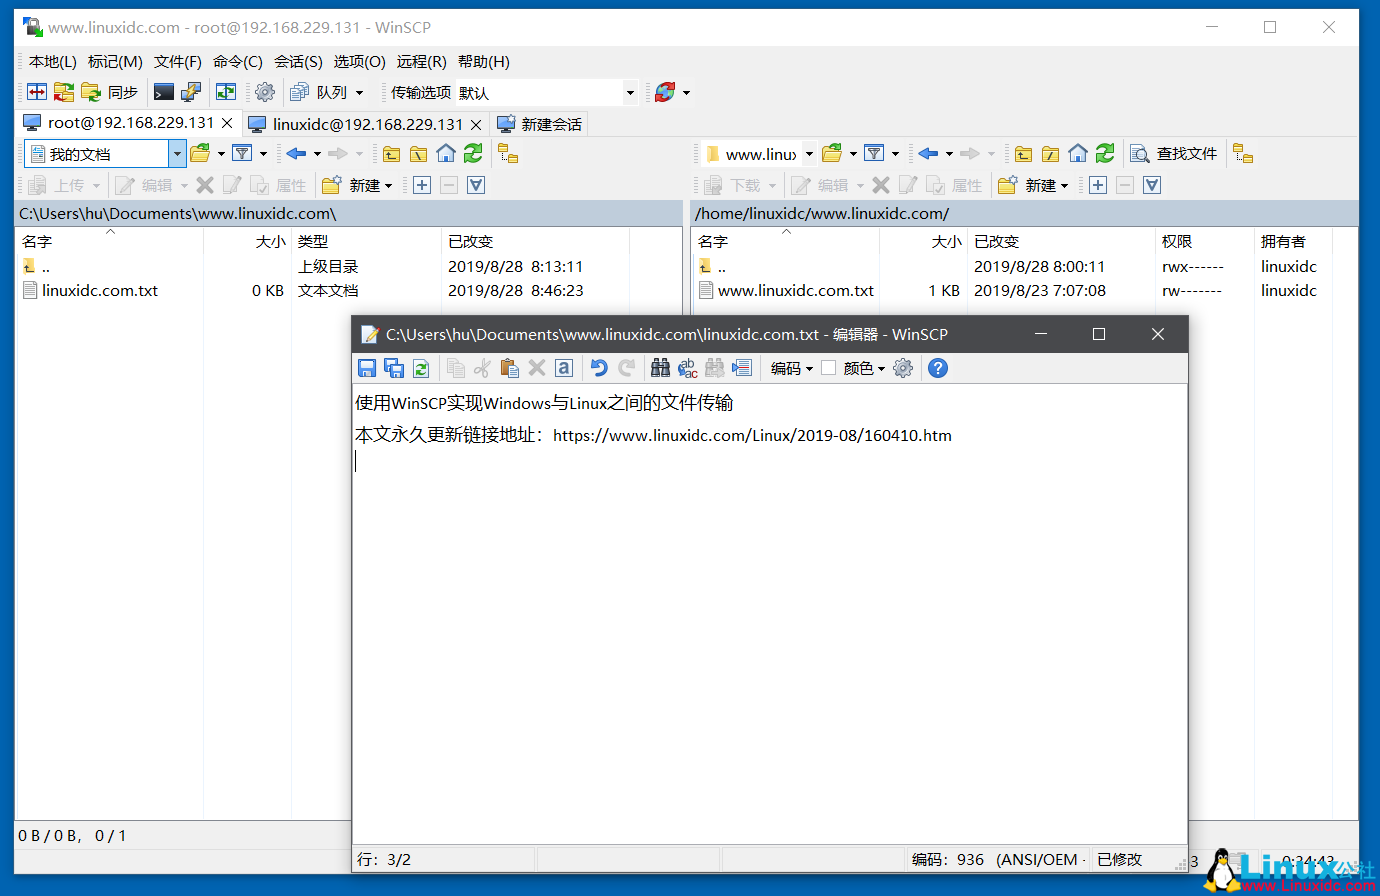Open preferences via the main toolbar gear
The width and height of the screenshot is (1380, 896).
pyautogui.click(x=265, y=92)
